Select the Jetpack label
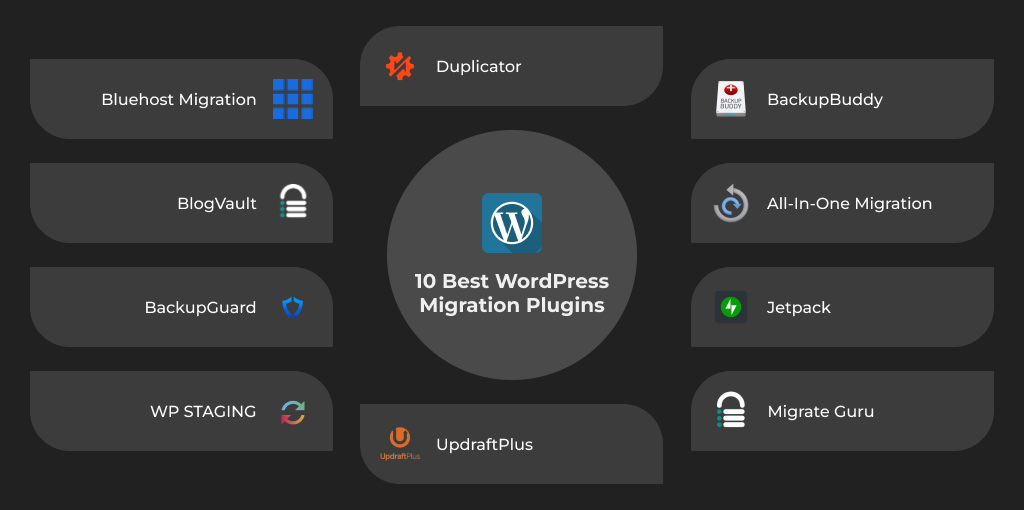Screen dimensions: 1024x510 point(799,308)
